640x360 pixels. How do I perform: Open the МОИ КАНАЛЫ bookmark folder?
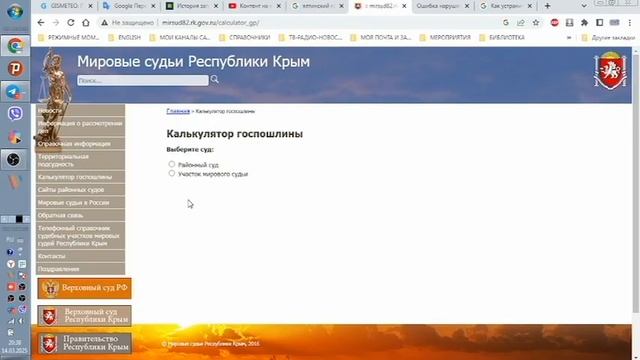[180, 38]
